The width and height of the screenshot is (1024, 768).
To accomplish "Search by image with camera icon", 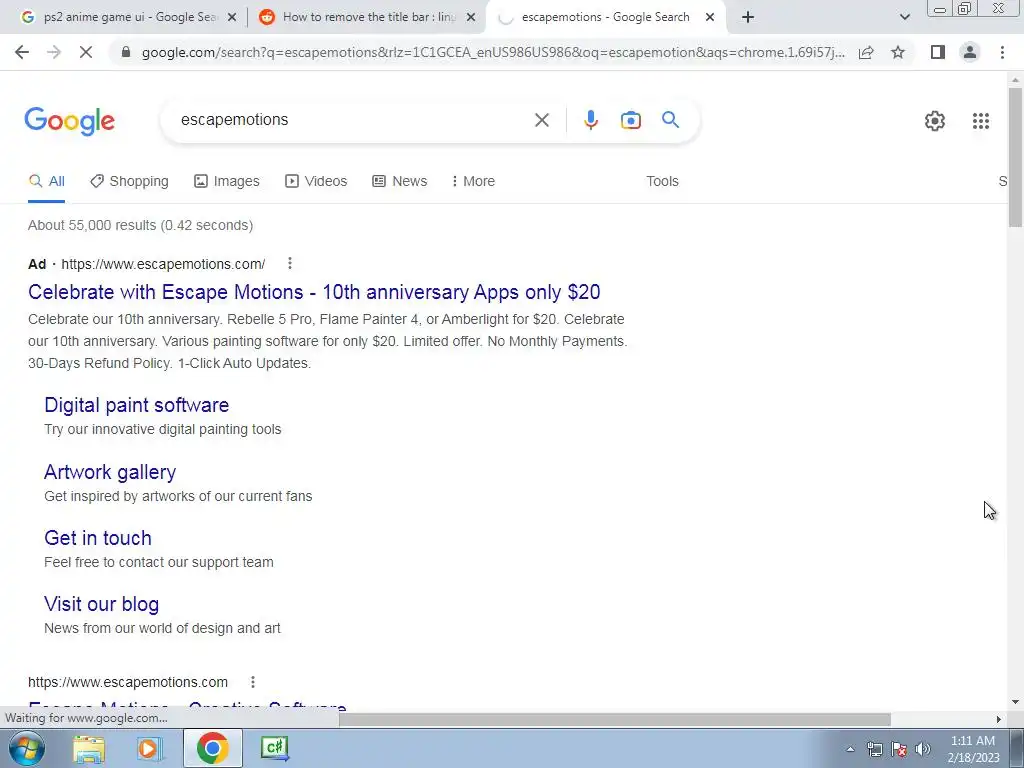I will point(630,120).
